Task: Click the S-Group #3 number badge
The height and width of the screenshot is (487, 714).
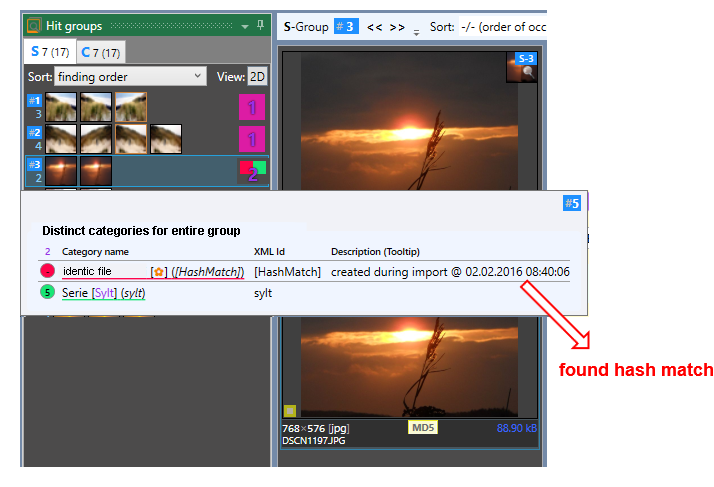Action: click(346, 26)
